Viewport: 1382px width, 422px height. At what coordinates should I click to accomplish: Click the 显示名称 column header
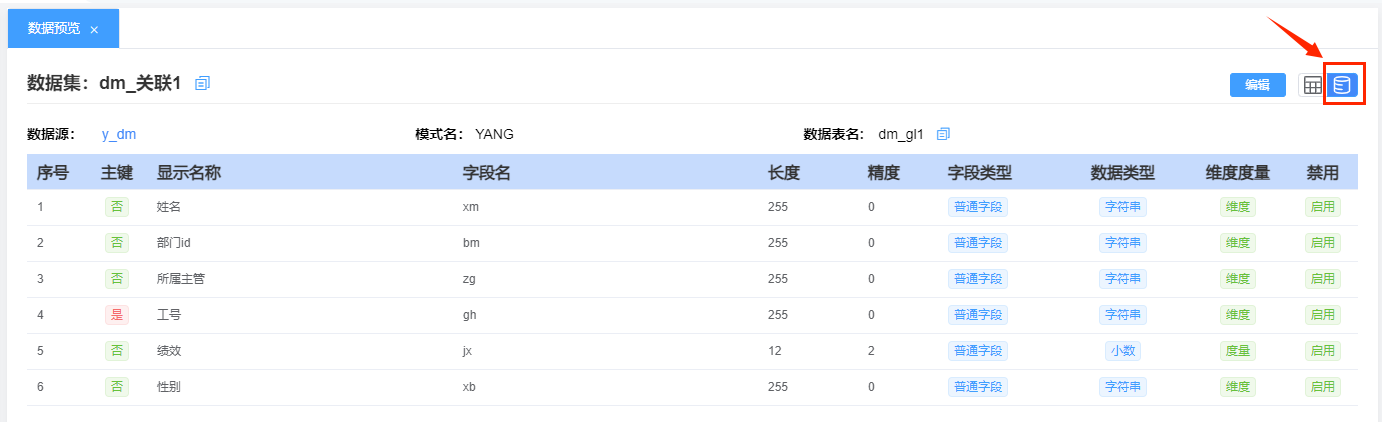[189, 172]
